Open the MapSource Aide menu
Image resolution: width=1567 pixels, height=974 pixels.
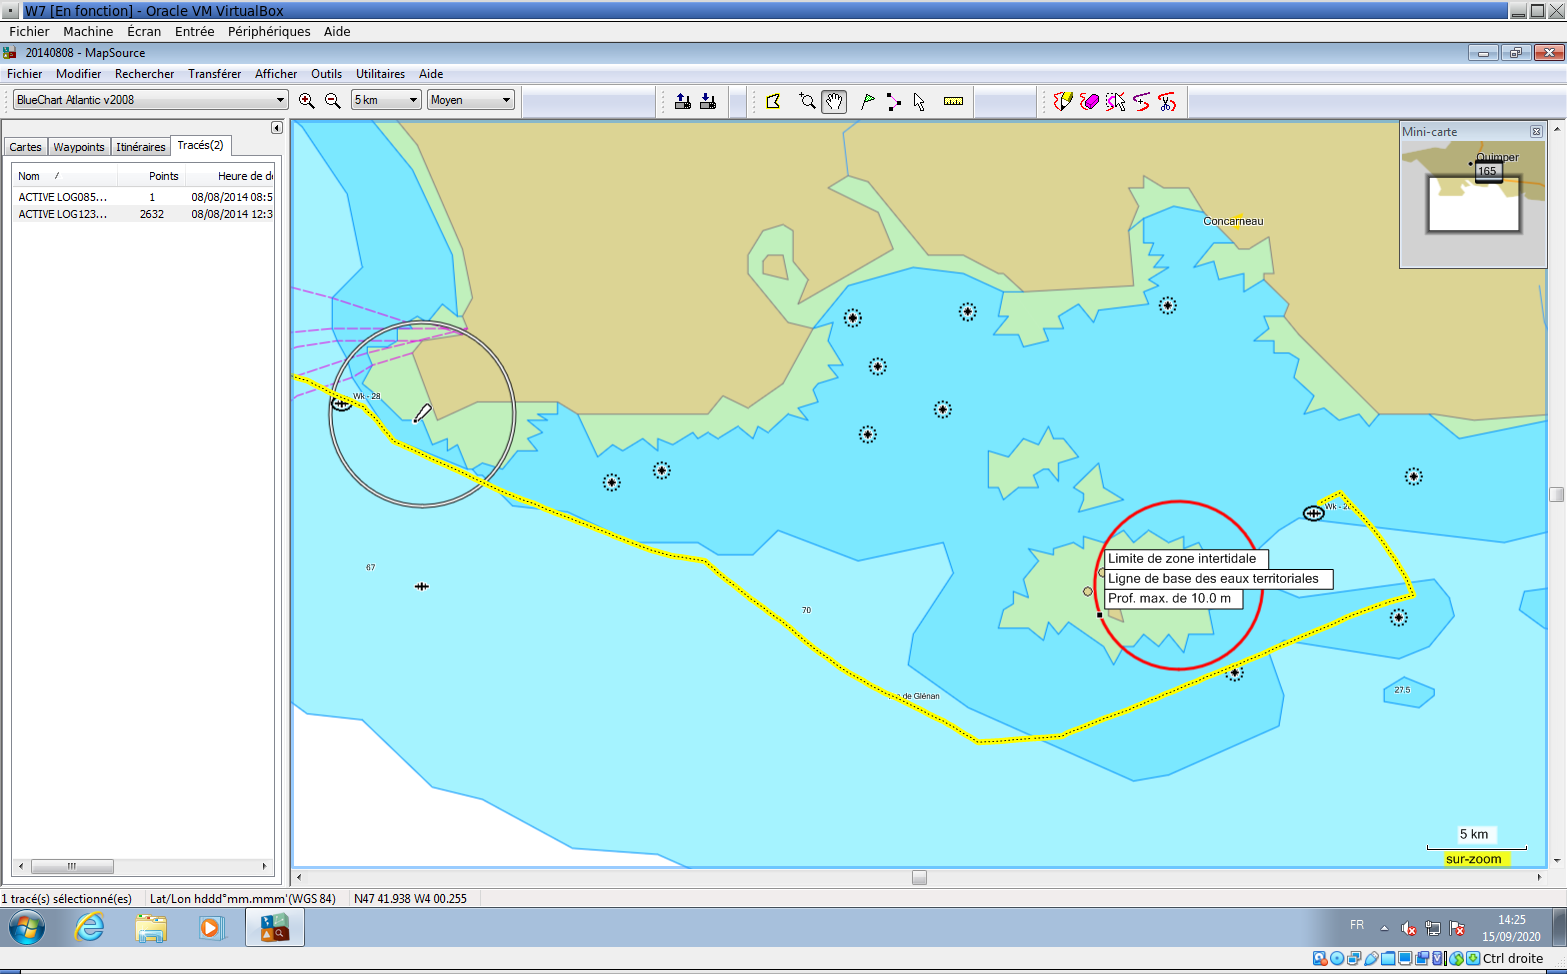(431, 74)
